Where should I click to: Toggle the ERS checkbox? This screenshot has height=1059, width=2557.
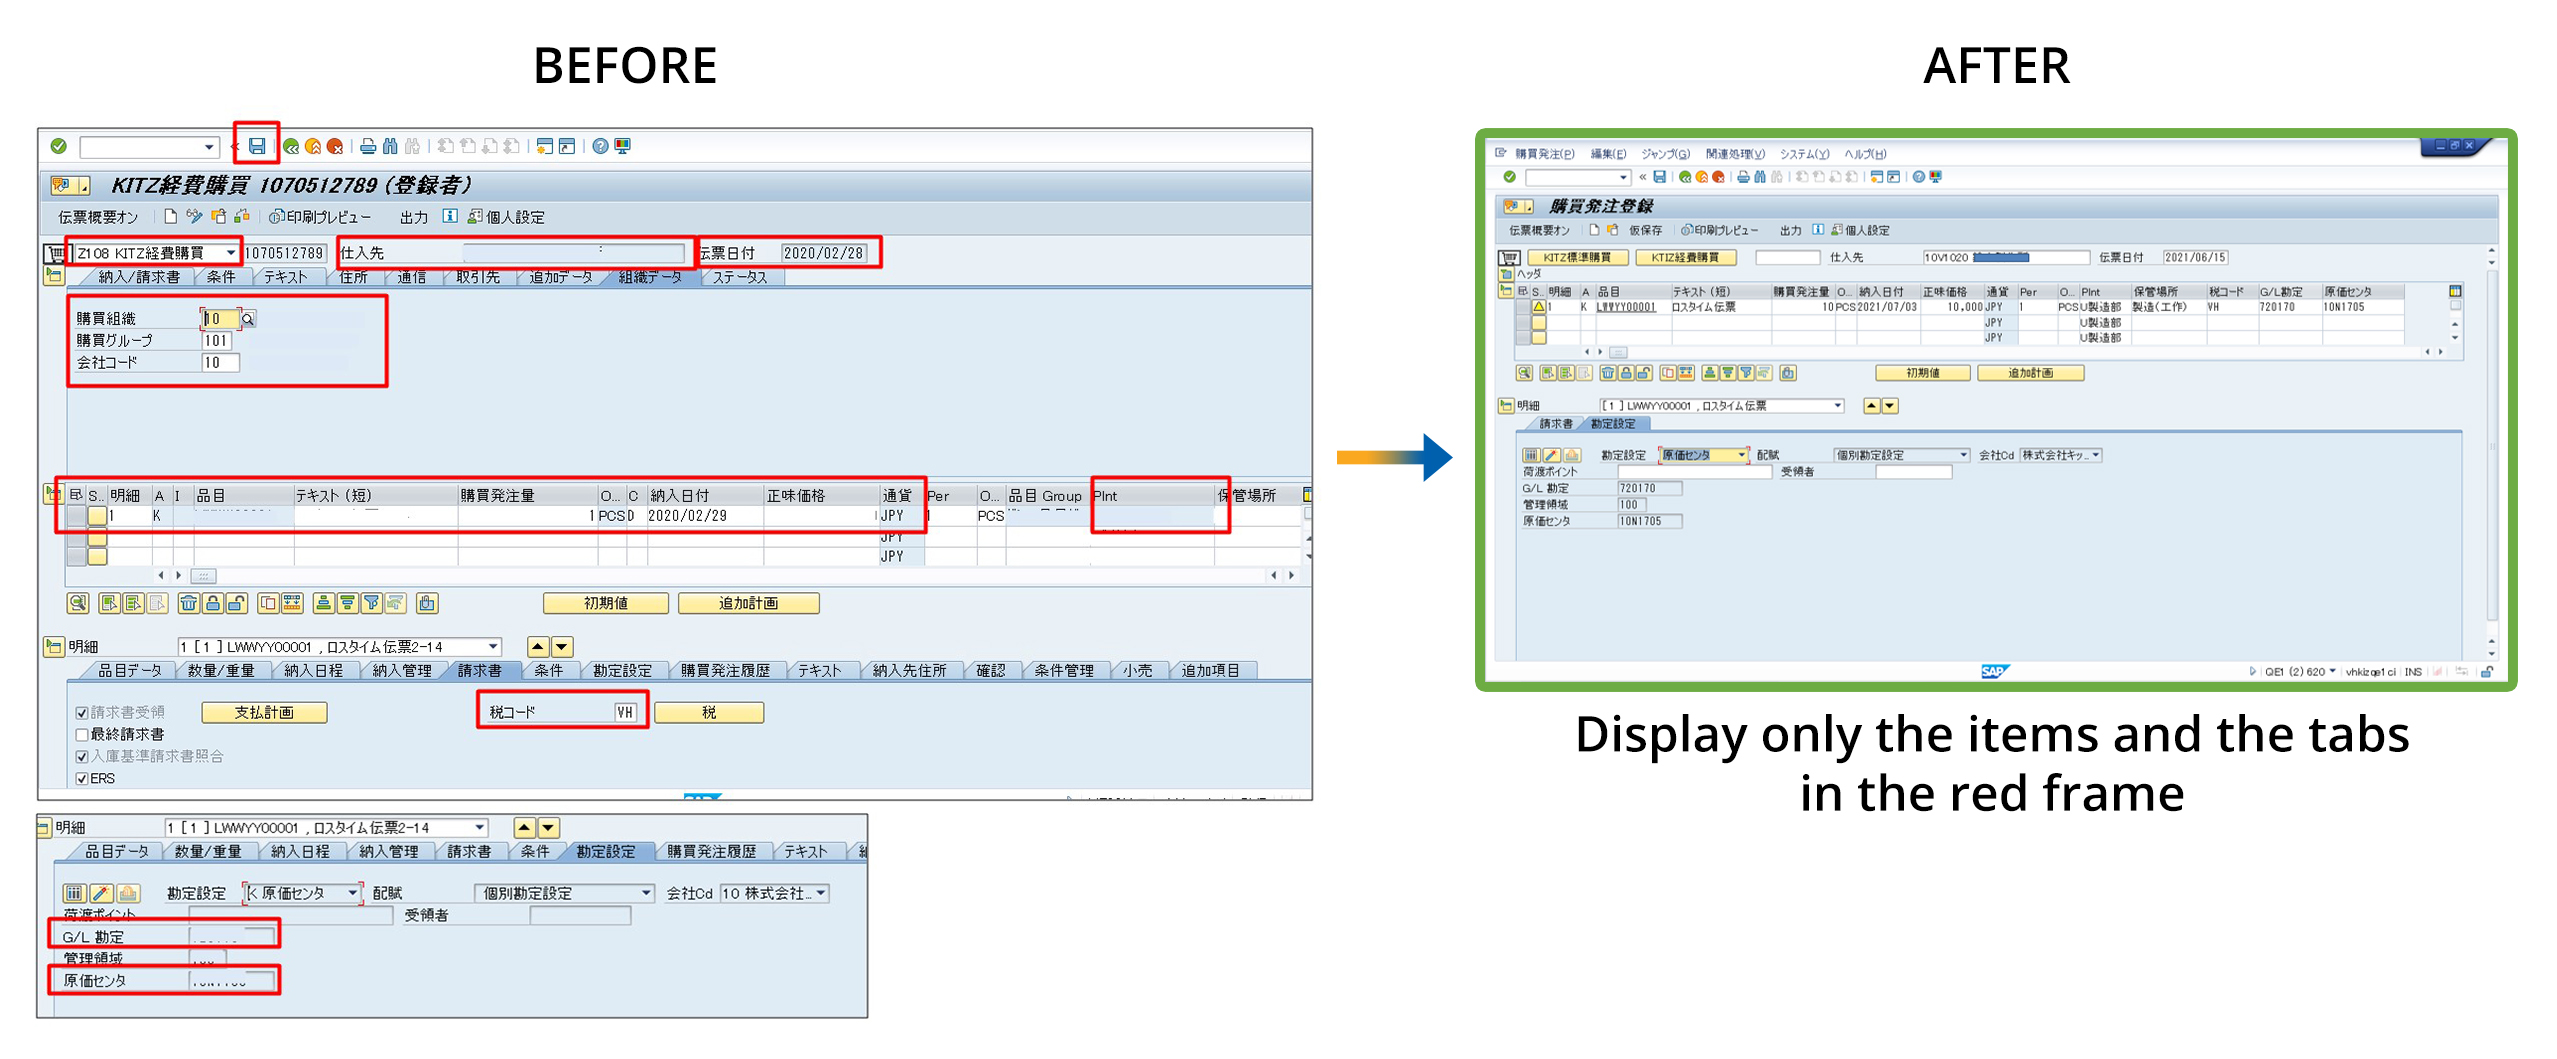[x=82, y=779]
